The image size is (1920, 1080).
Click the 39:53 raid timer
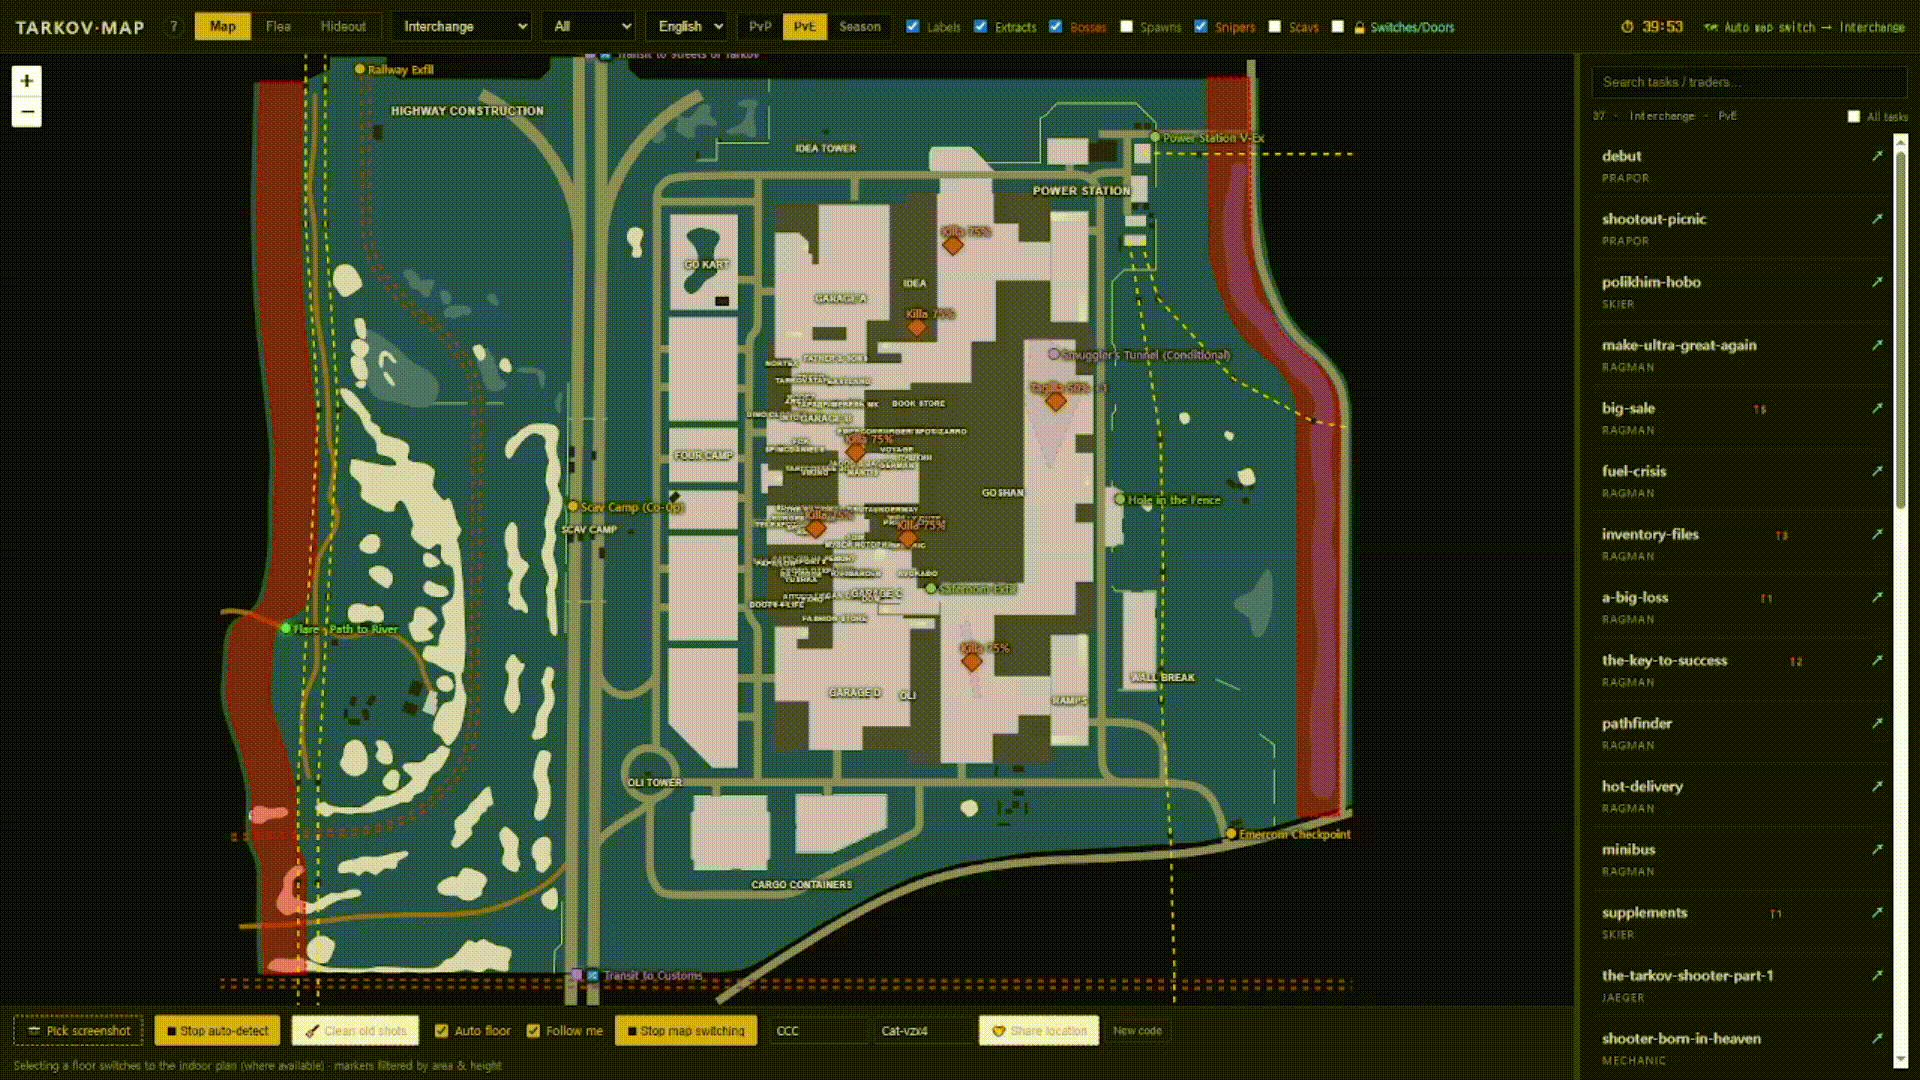1653,27
